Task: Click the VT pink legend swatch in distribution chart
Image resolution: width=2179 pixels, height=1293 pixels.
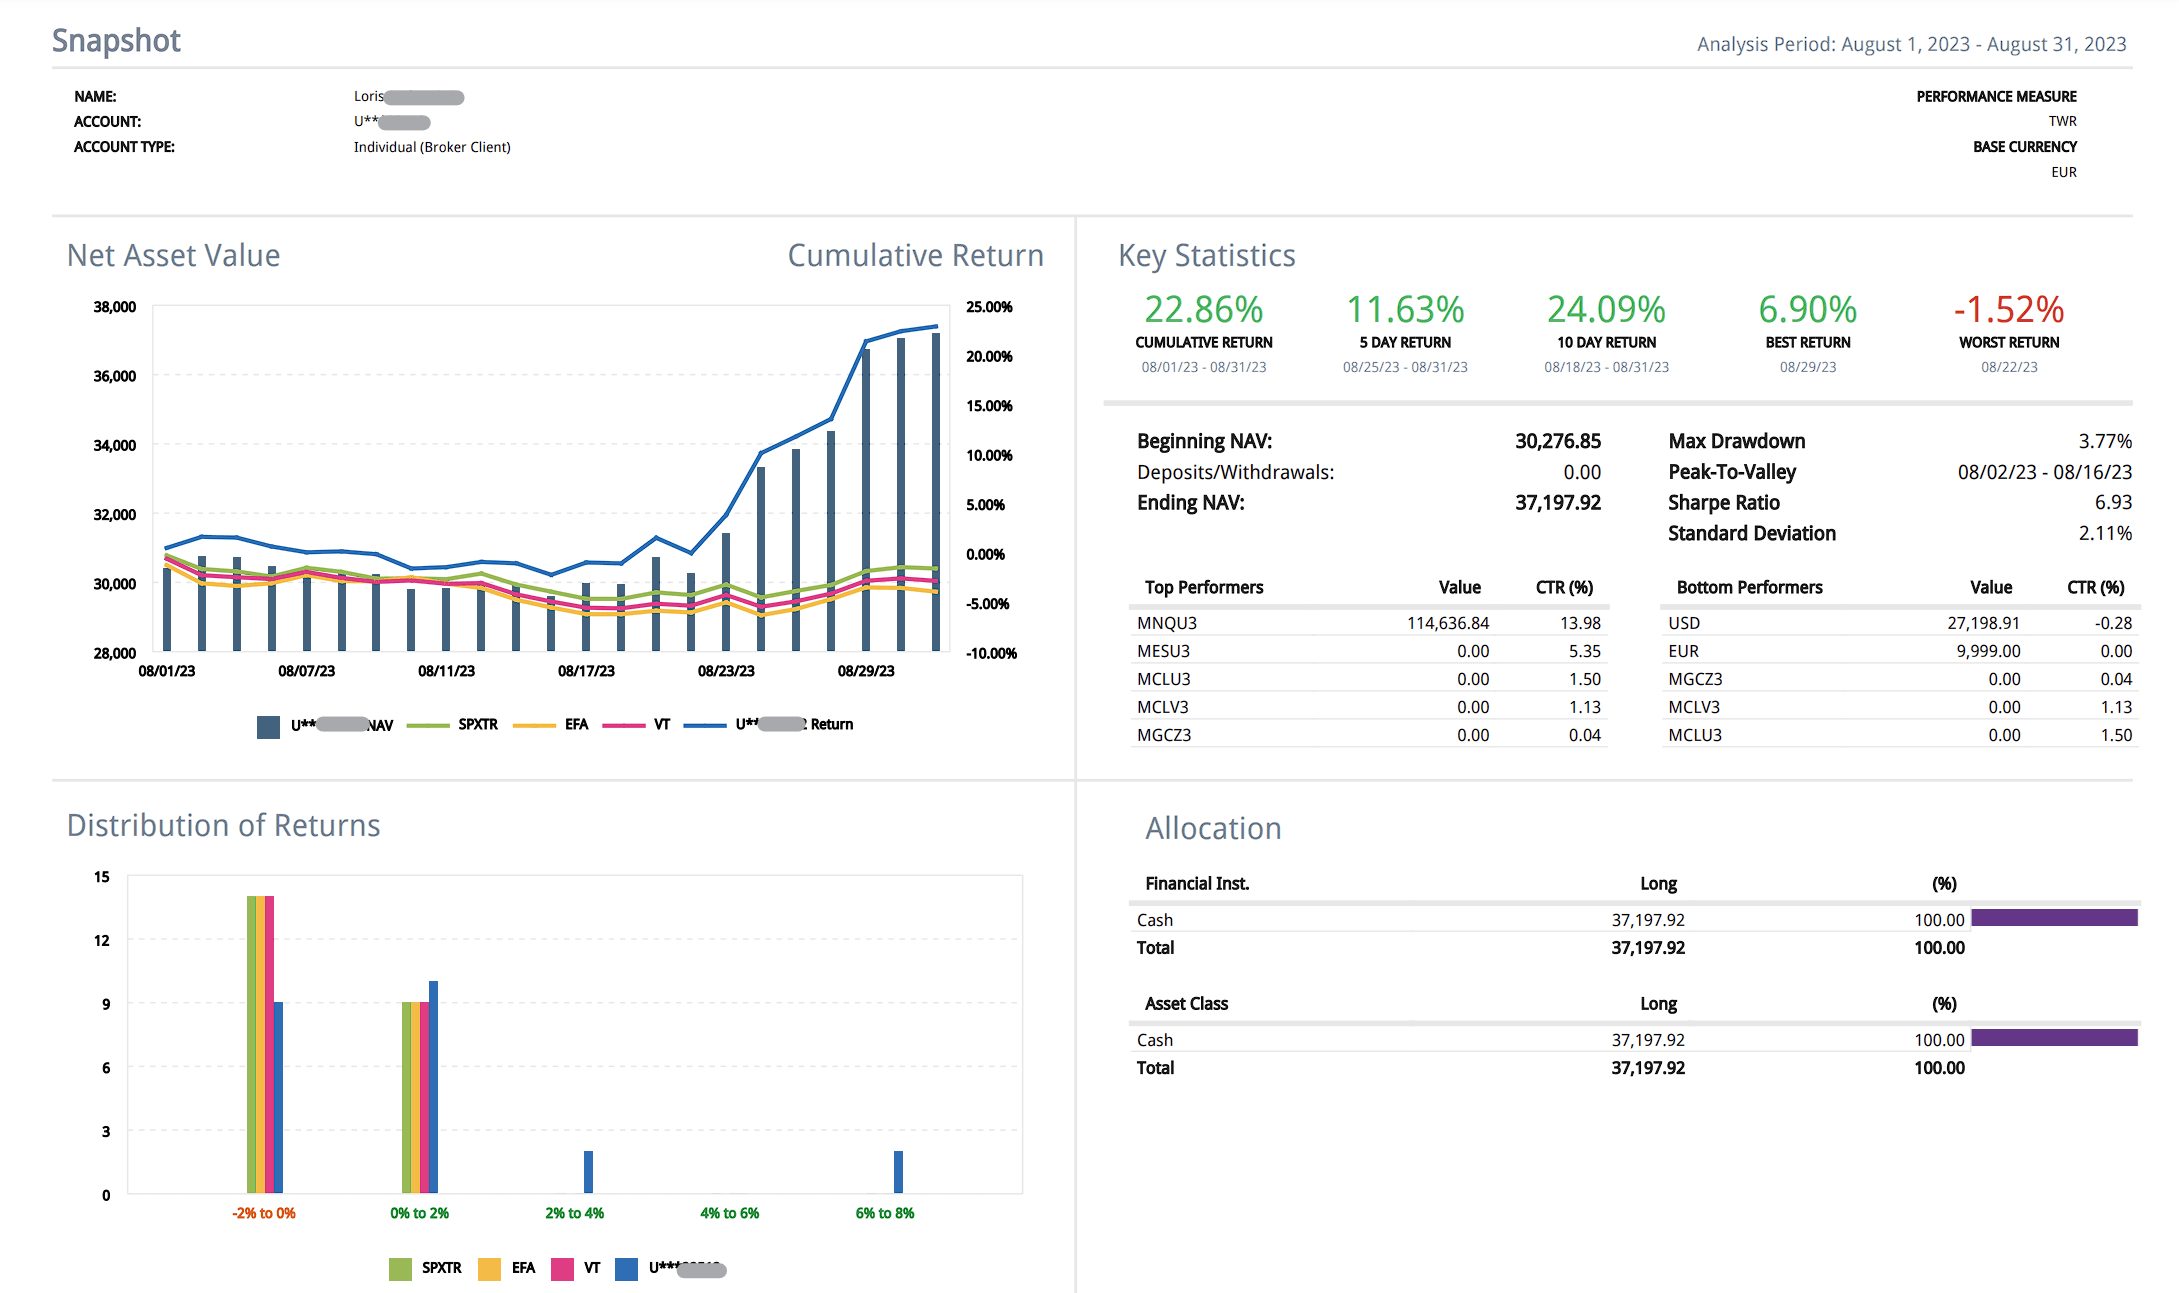Action: [562, 1268]
